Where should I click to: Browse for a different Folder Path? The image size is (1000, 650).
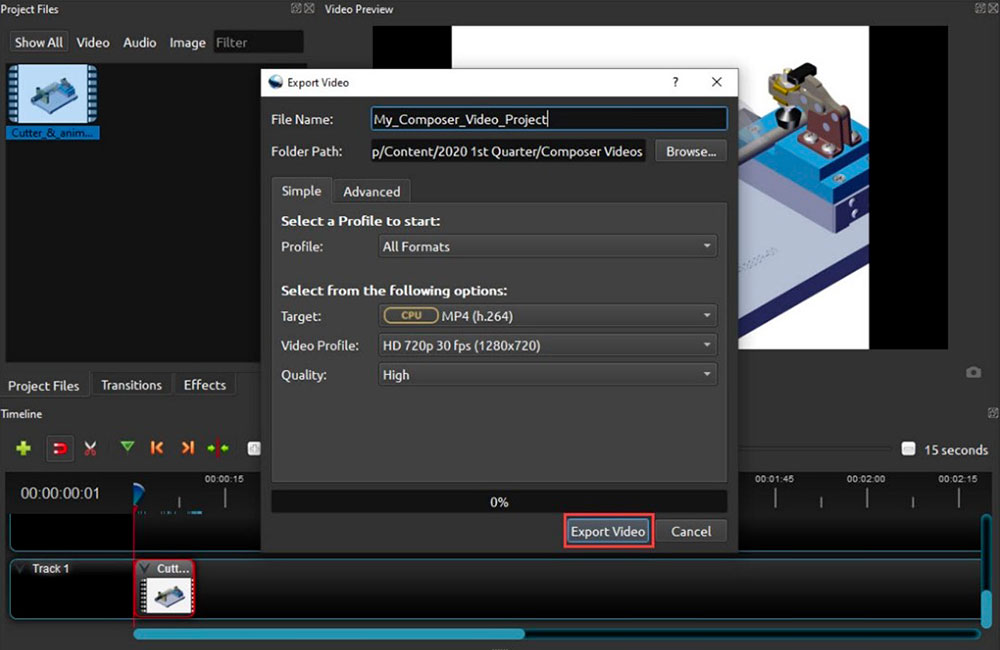click(690, 151)
